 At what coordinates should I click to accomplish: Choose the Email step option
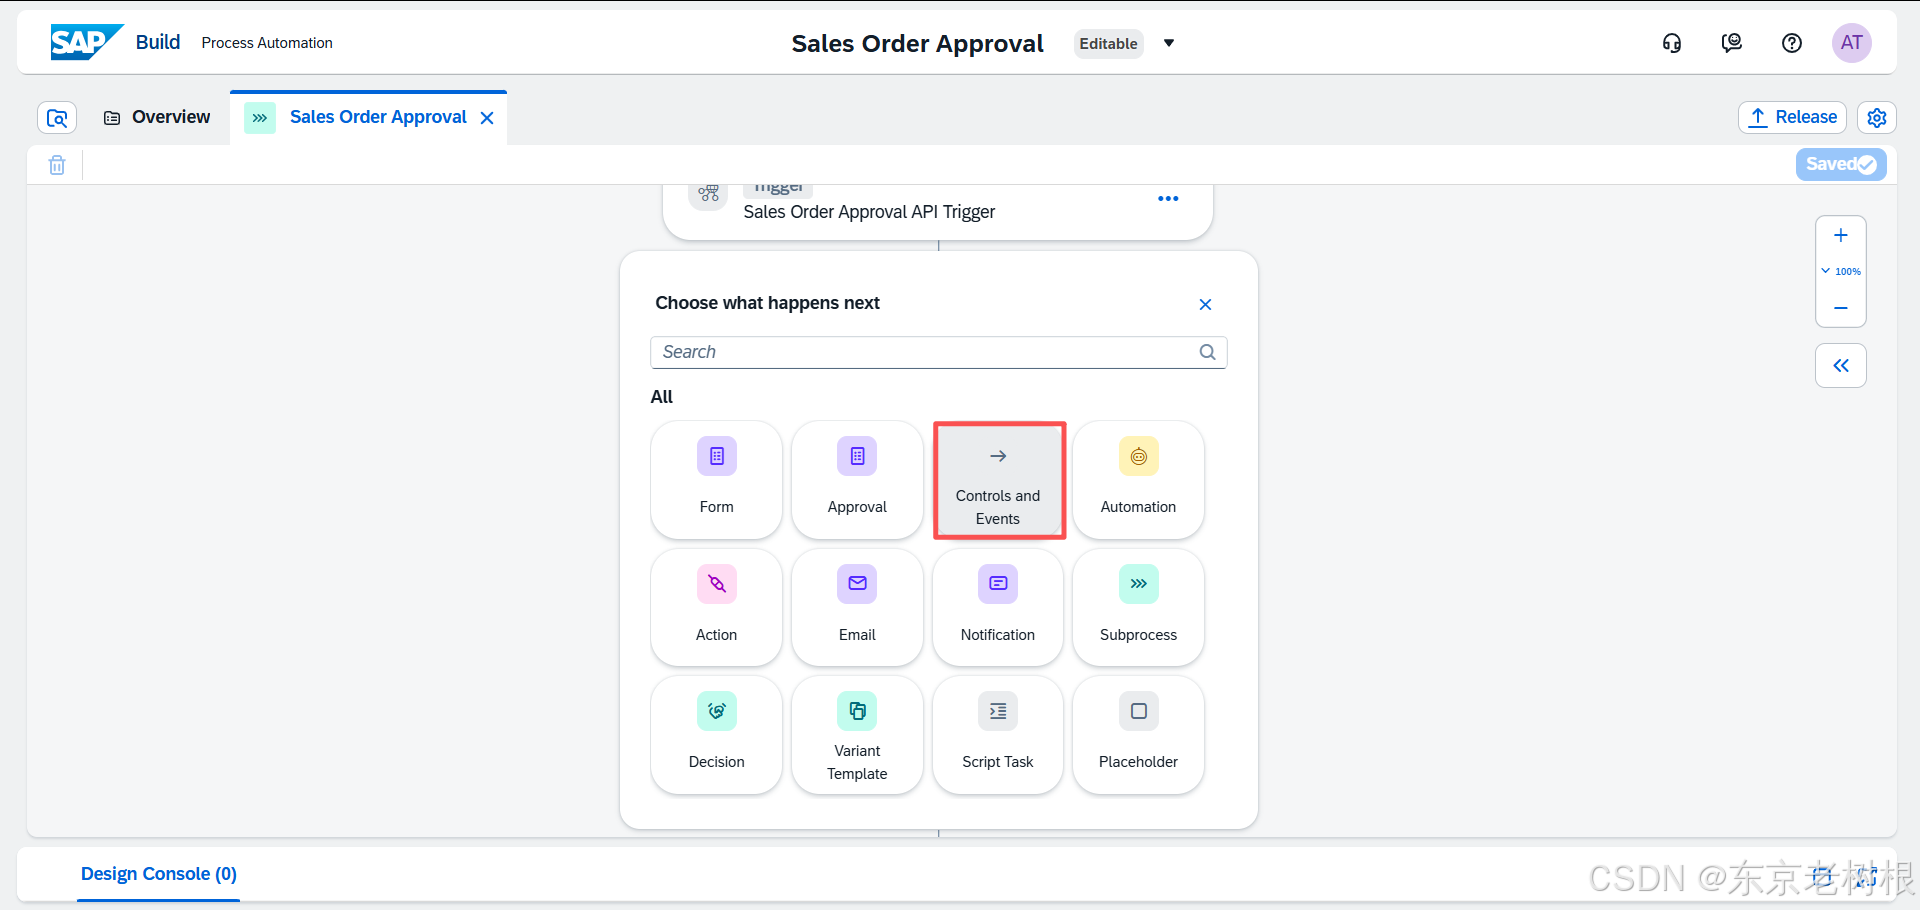[857, 607]
